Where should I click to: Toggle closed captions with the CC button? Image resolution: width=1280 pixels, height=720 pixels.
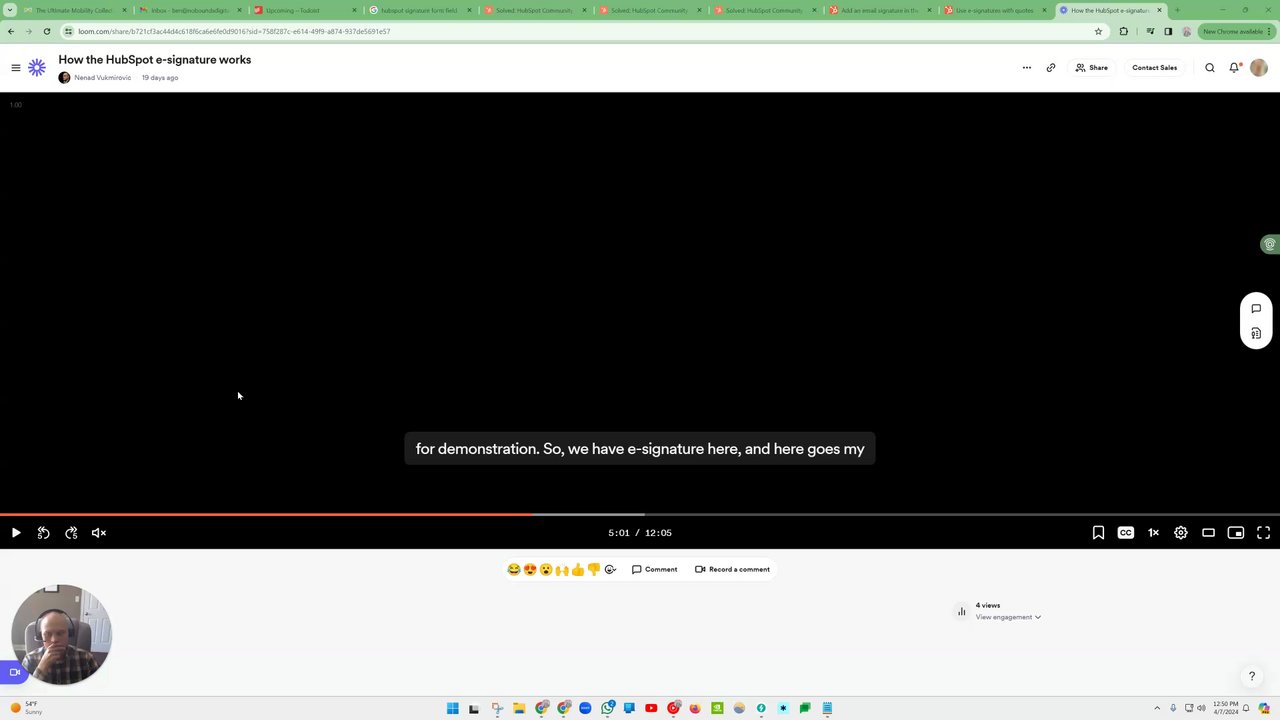point(1126,533)
